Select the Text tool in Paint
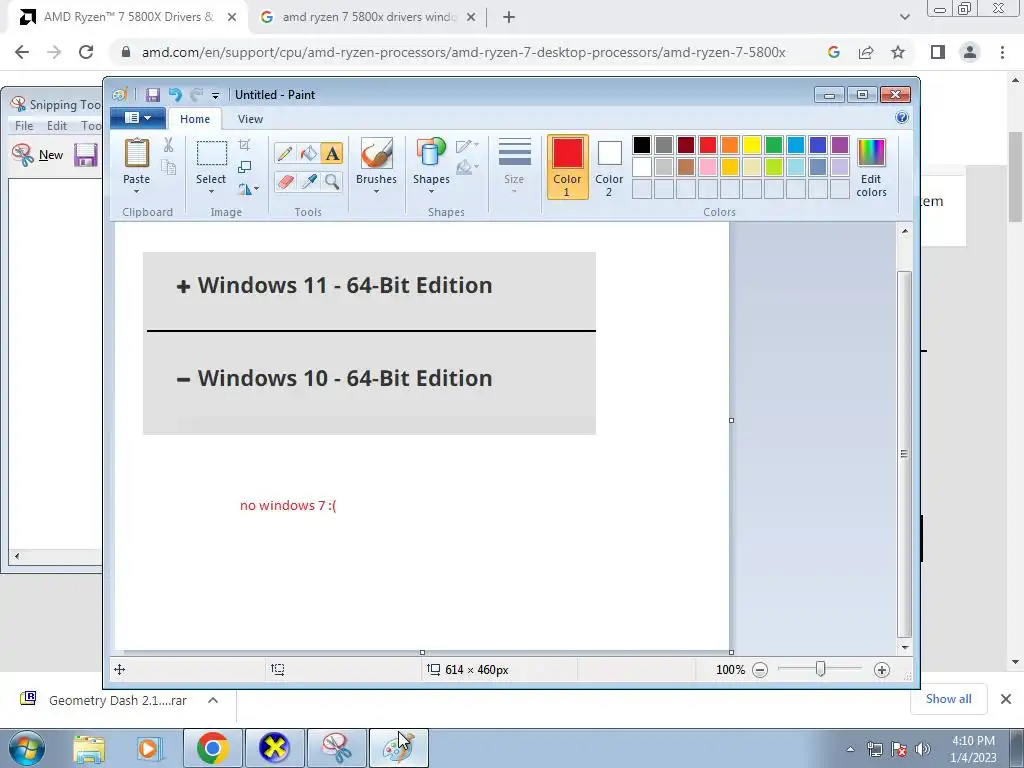Screen dimensions: 1024x768 [x=332, y=153]
